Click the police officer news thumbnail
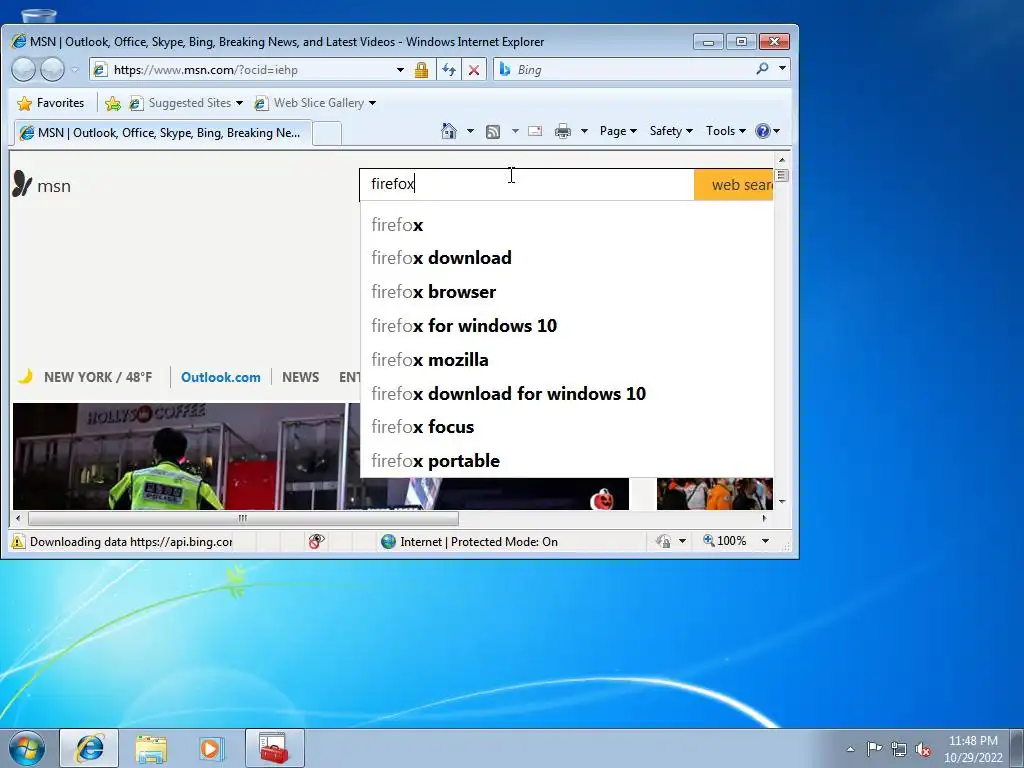Image resolution: width=1024 pixels, height=768 pixels. coord(186,456)
